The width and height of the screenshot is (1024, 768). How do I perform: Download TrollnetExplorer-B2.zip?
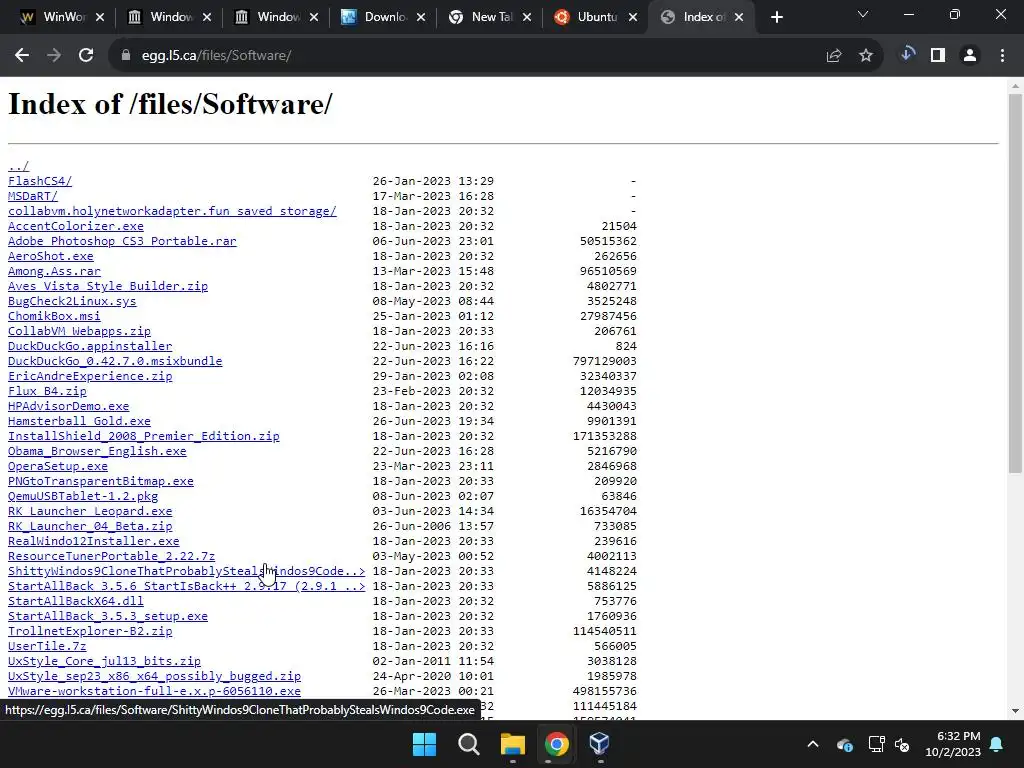pos(90,632)
